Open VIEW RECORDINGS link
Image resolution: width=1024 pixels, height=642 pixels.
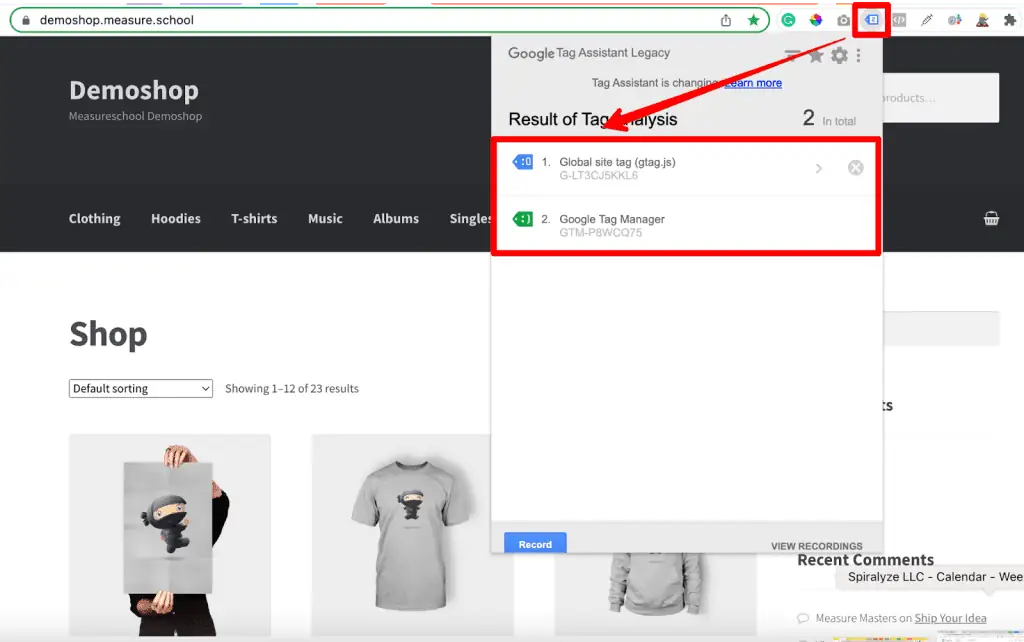(818, 546)
